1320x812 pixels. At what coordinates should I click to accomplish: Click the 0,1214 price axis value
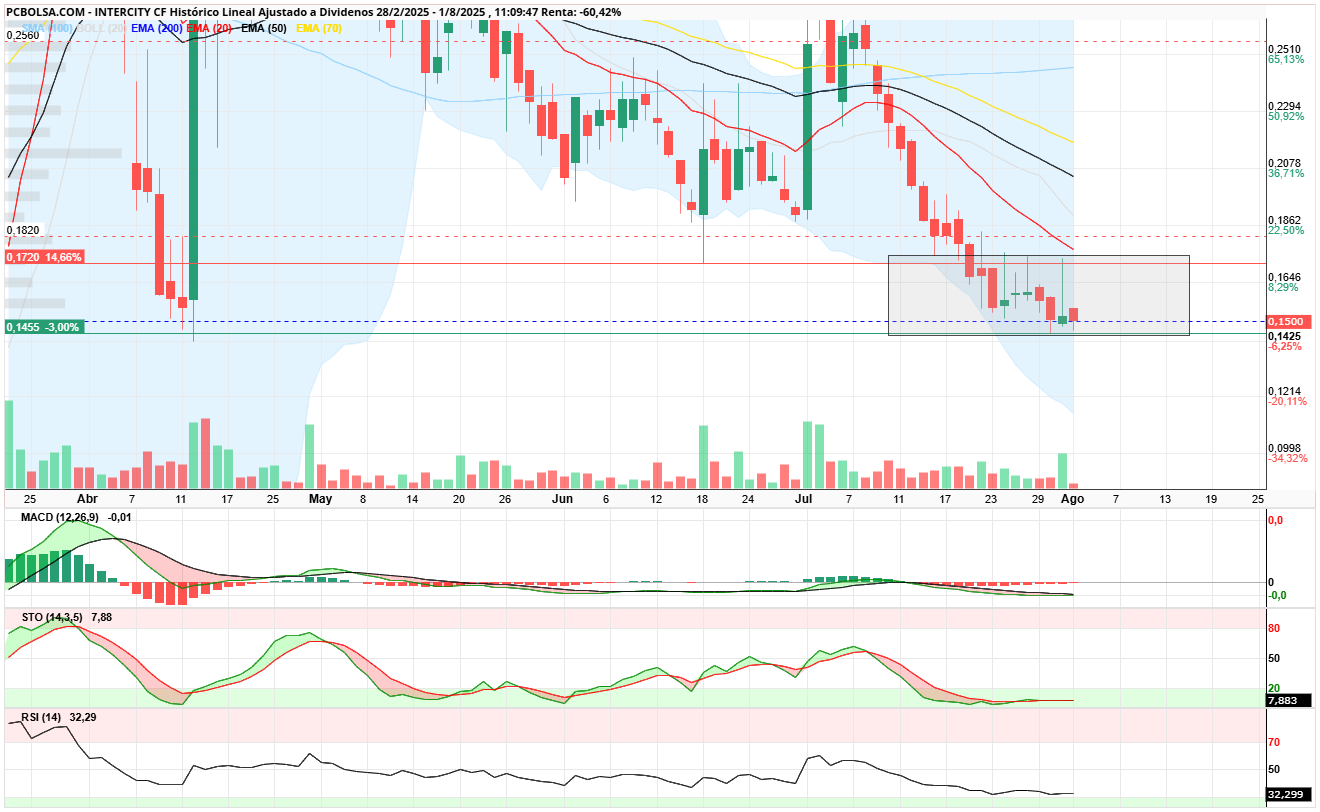[x=1285, y=391]
